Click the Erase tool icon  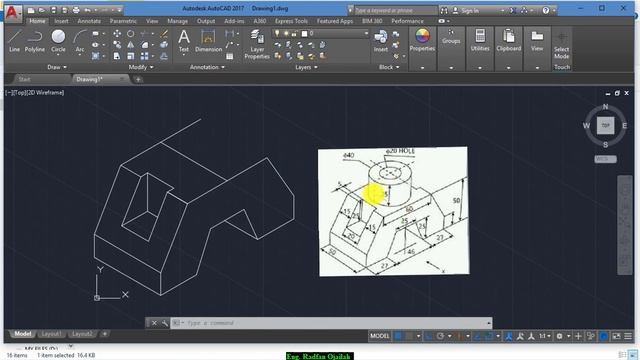pos(164,34)
